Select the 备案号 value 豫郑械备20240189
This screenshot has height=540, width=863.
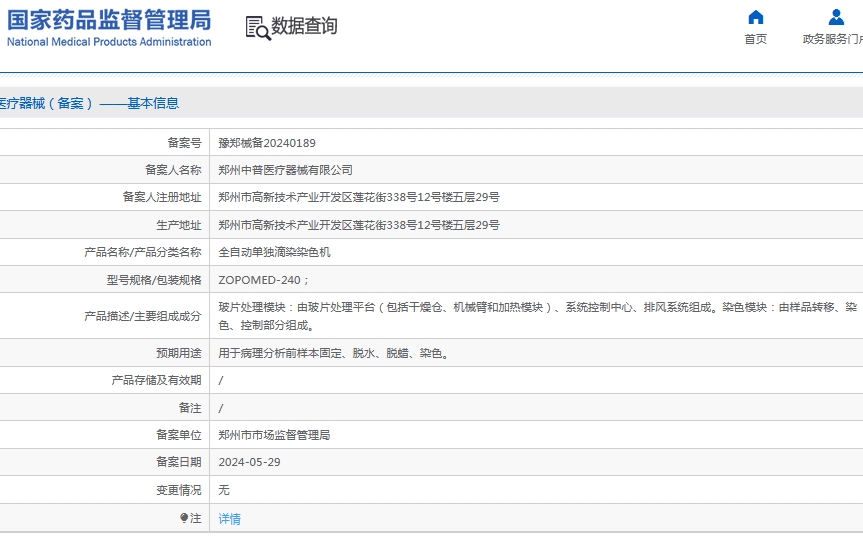[x=267, y=143]
